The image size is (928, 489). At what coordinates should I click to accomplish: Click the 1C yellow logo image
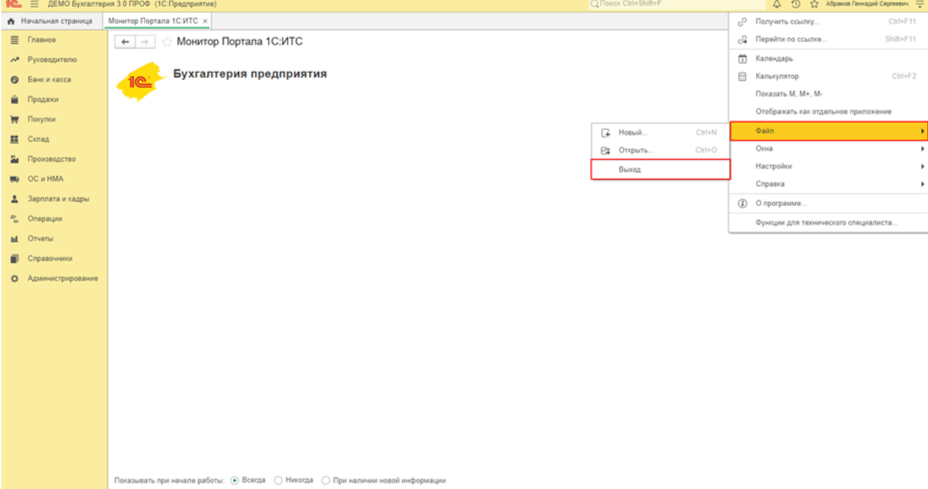[x=141, y=82]
